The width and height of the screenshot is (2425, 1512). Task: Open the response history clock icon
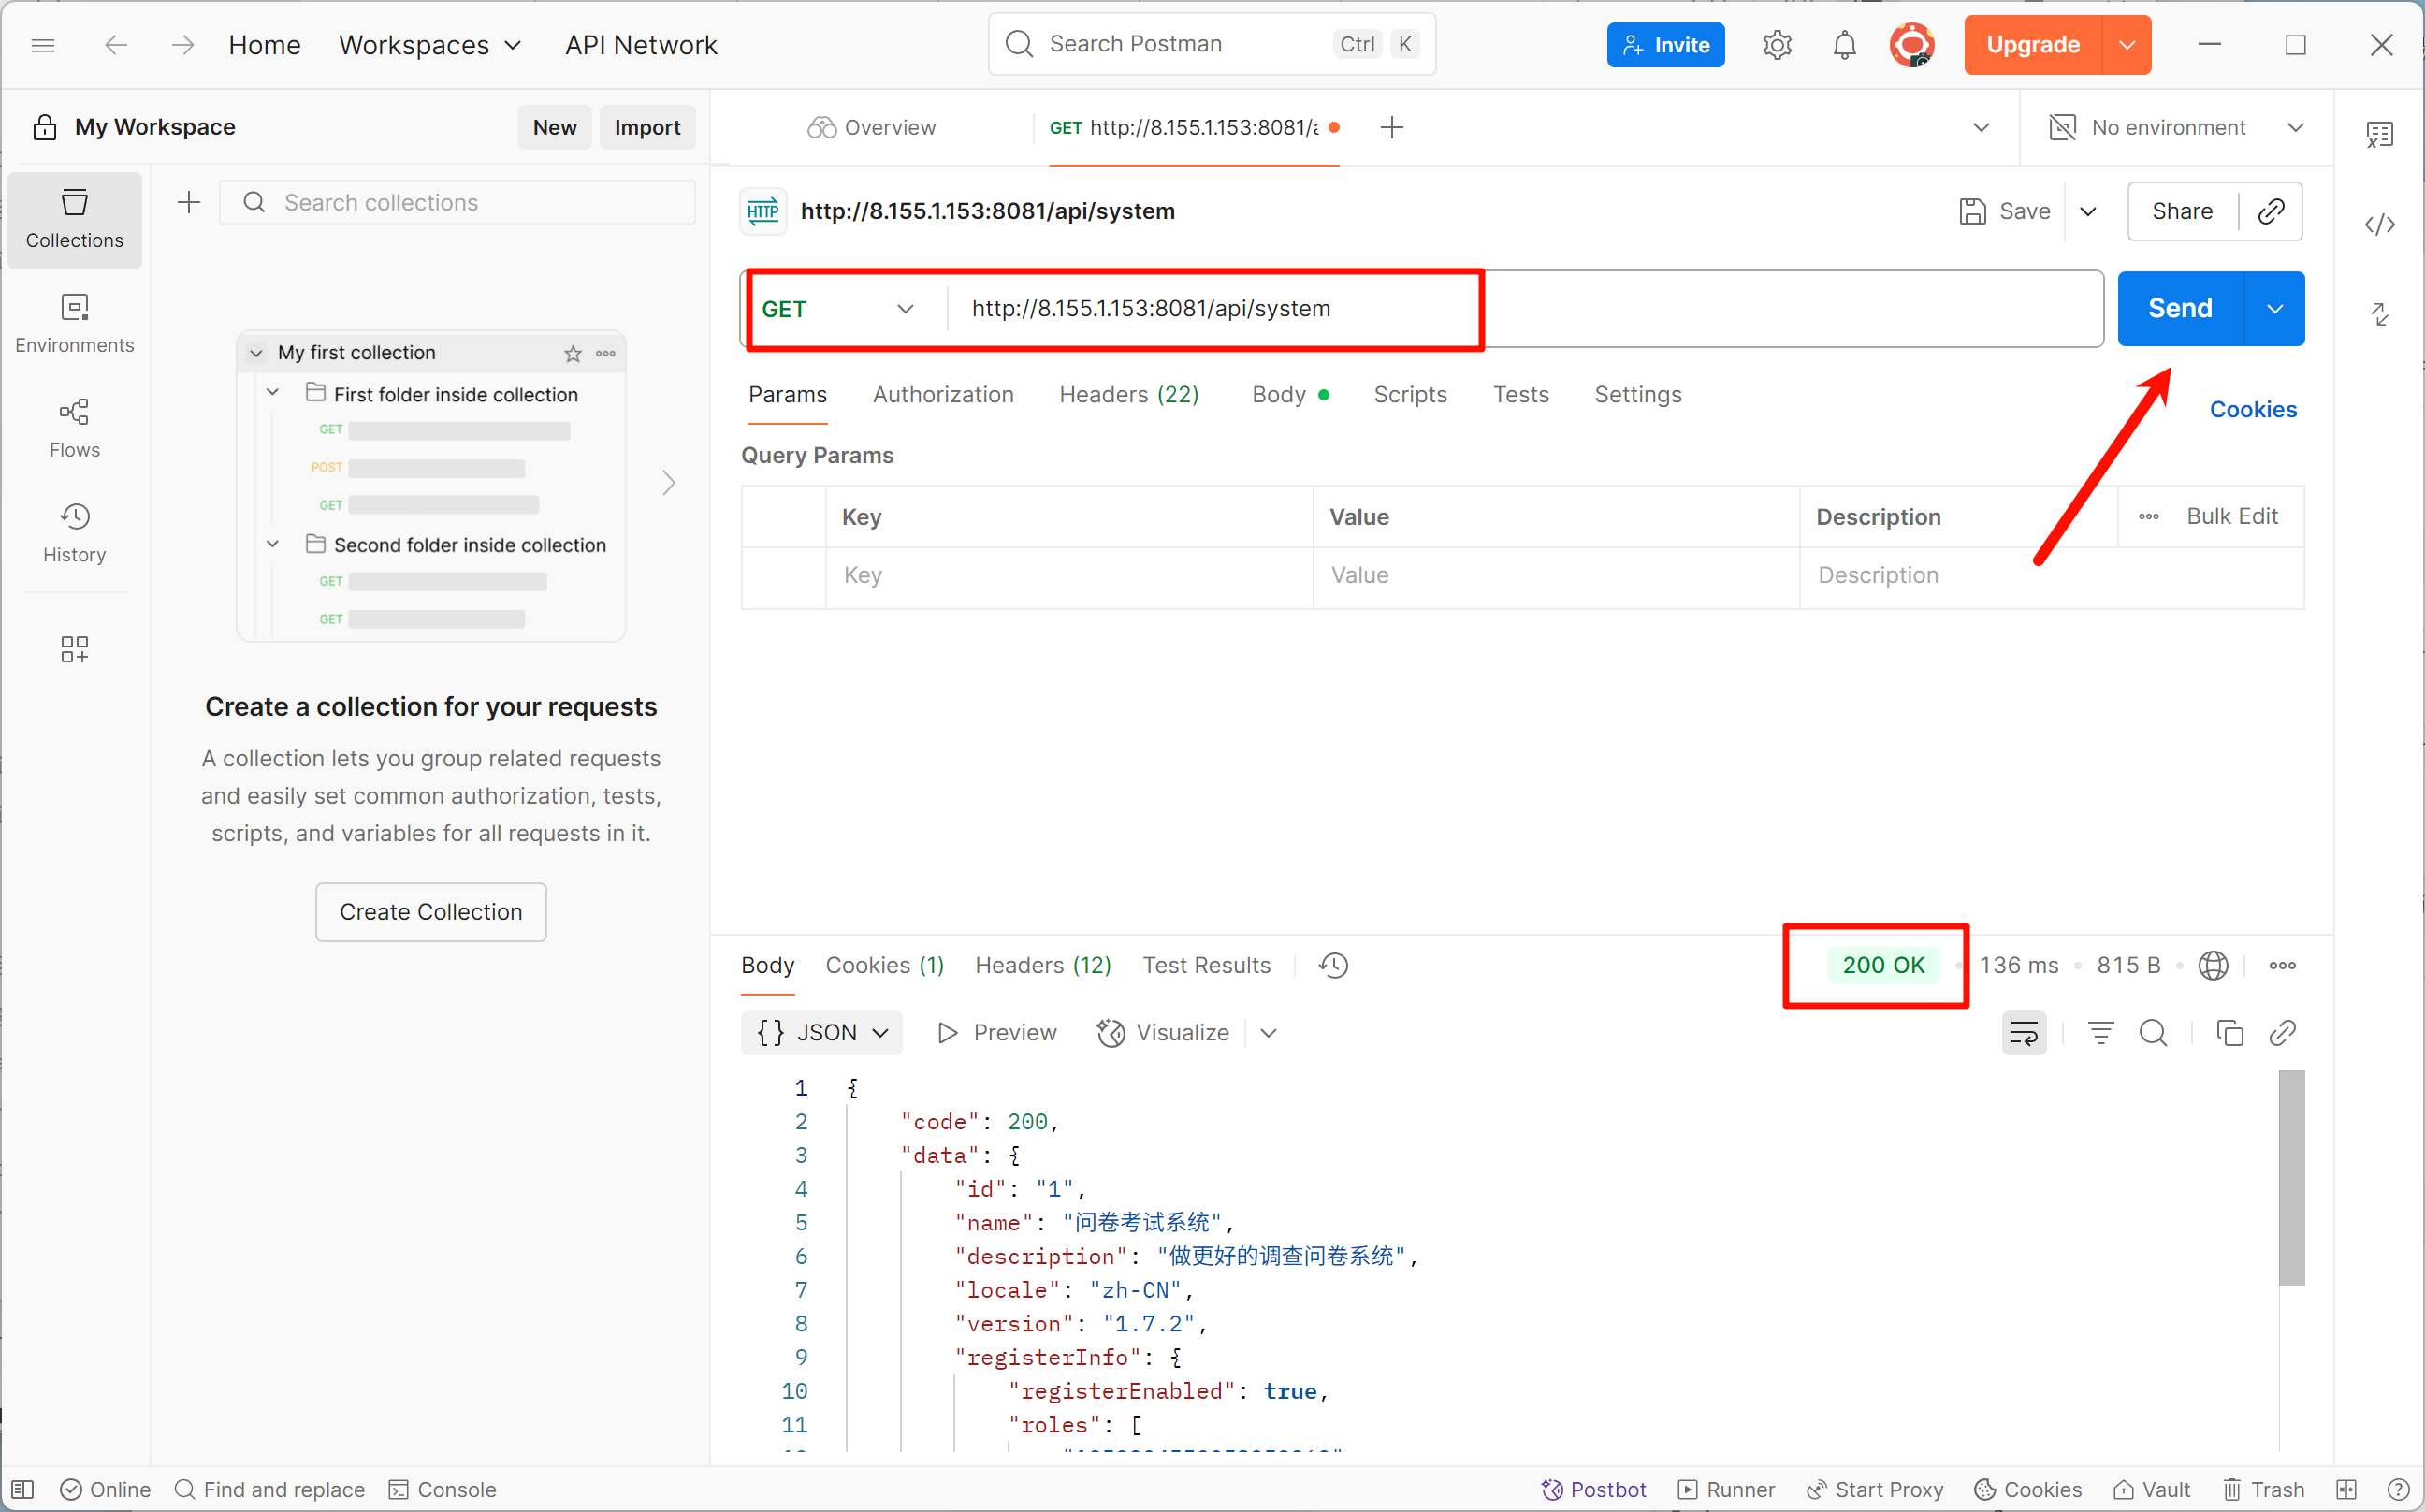(x=1333, y=965)
